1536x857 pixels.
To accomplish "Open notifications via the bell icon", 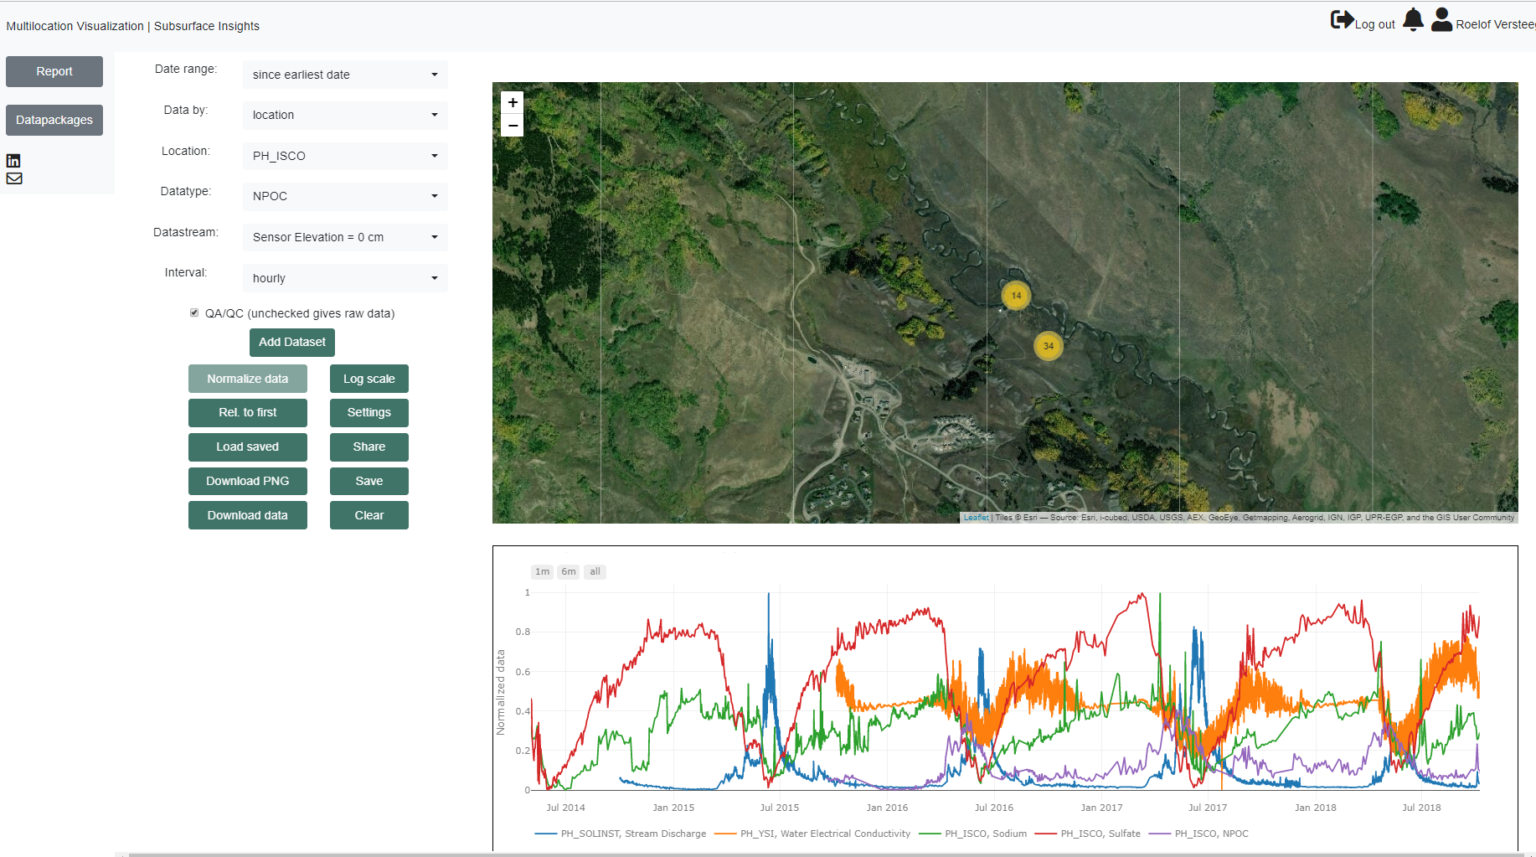I will click(1412, 19).
